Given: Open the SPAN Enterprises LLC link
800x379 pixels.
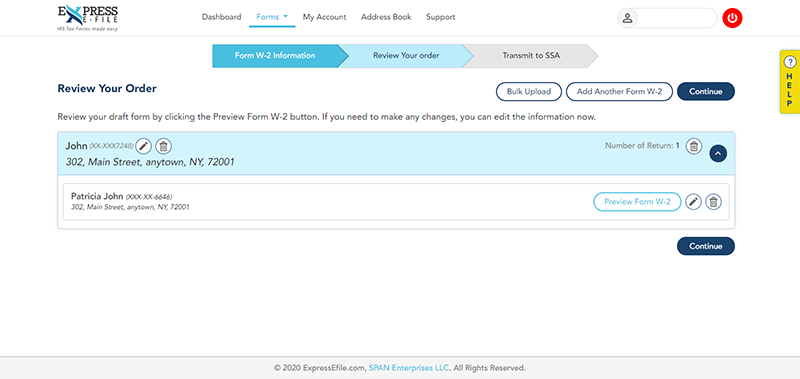Looking at the screenshot, I should (409, 368).
